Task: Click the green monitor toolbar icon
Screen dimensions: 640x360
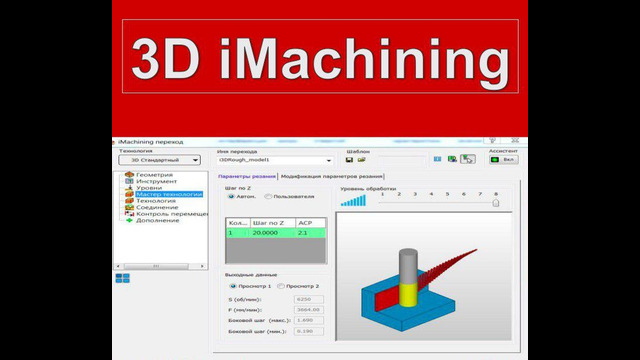Action: click(452, 159)
